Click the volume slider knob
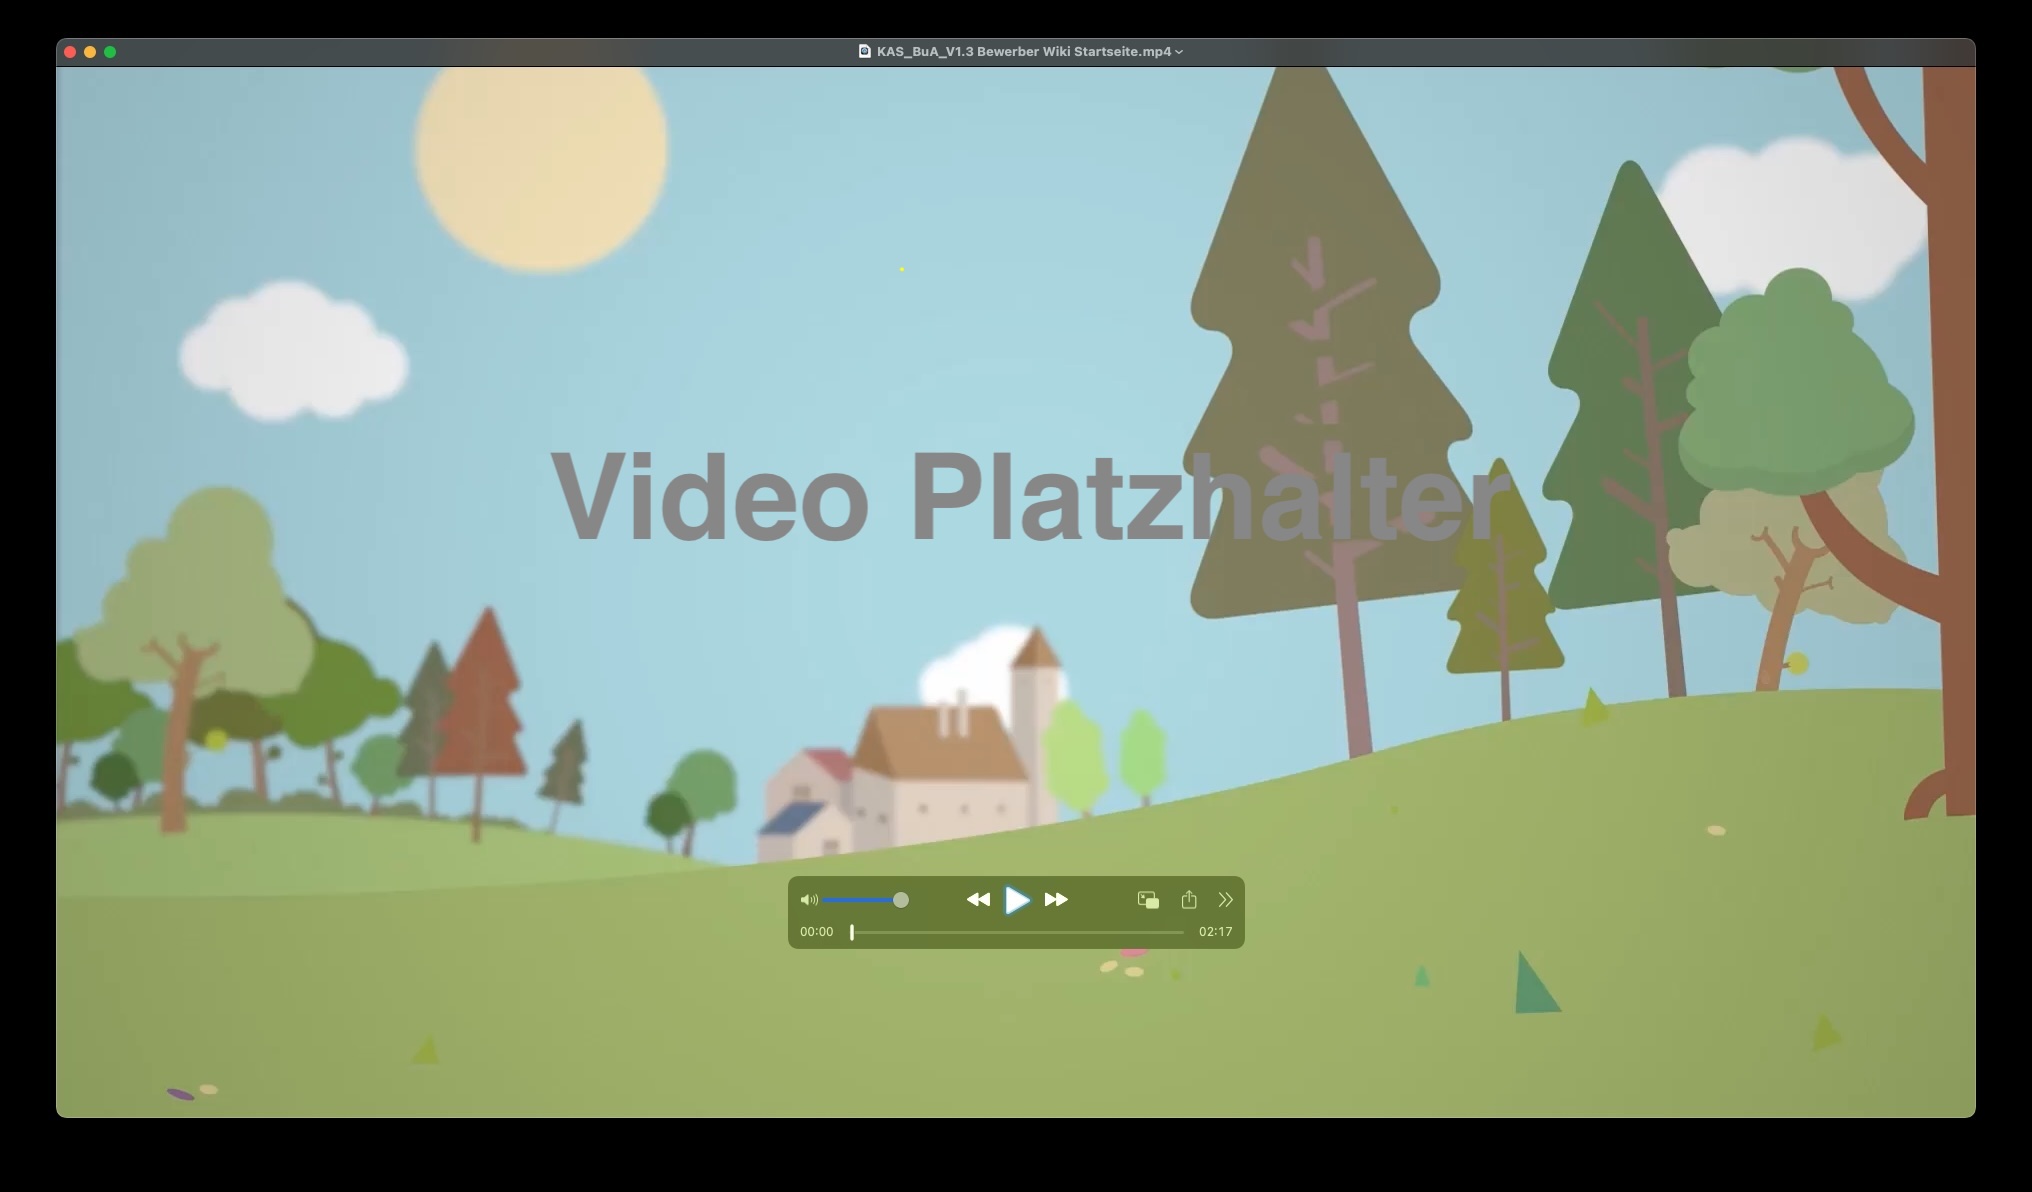 click(900, 900)
